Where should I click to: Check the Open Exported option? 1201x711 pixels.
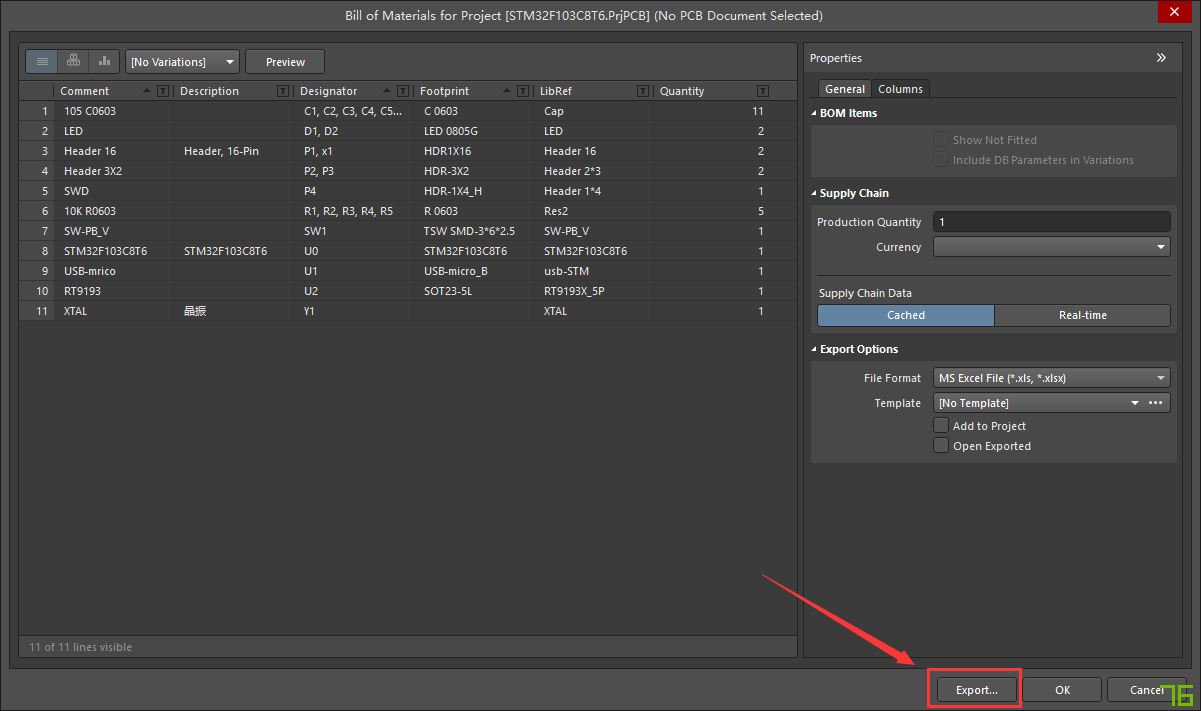pos(940,446)
